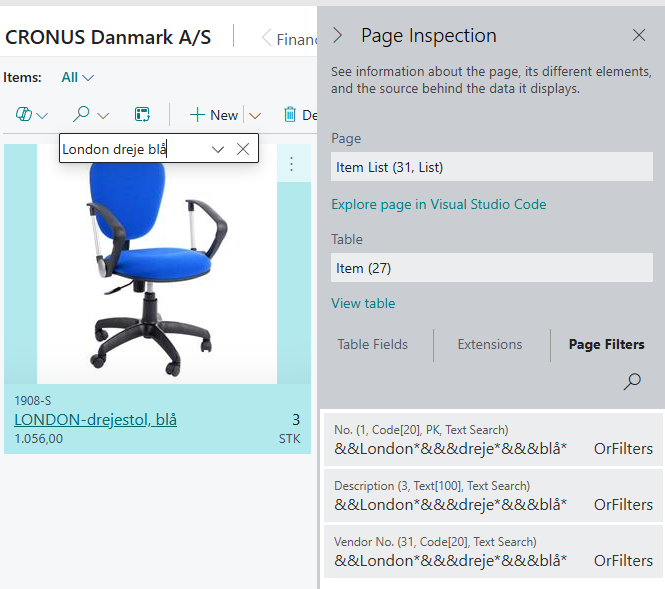Select the No. filter row
665x589 pixels.
click(x=493, y=440)
